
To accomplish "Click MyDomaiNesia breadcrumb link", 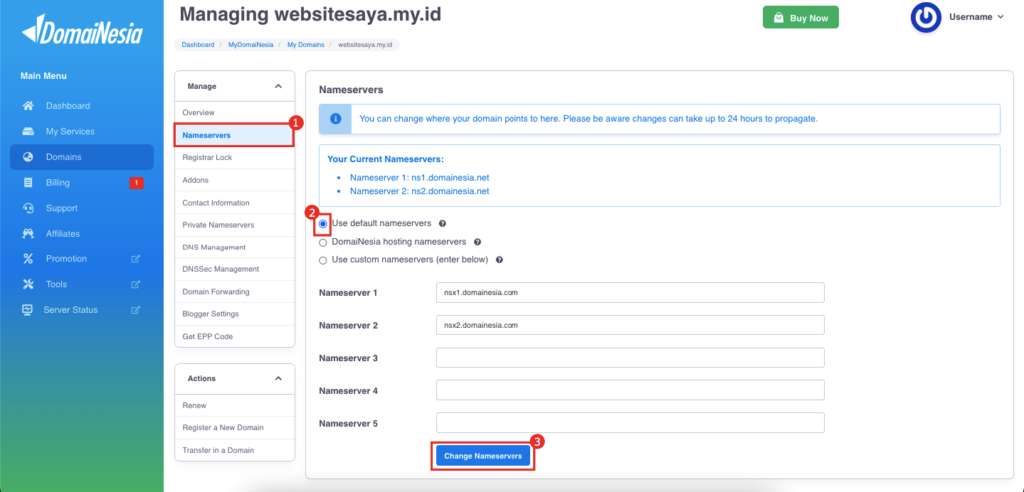I will [250, 45].
